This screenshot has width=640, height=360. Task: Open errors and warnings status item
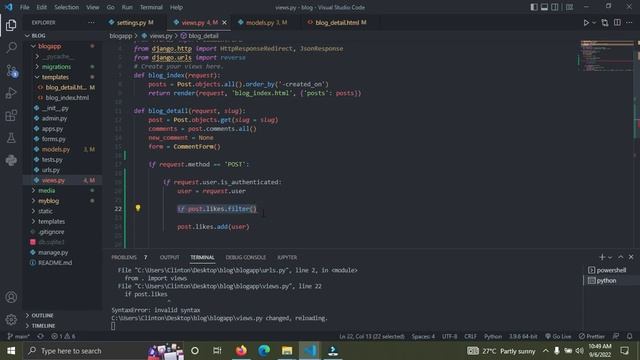click(63, 336)
